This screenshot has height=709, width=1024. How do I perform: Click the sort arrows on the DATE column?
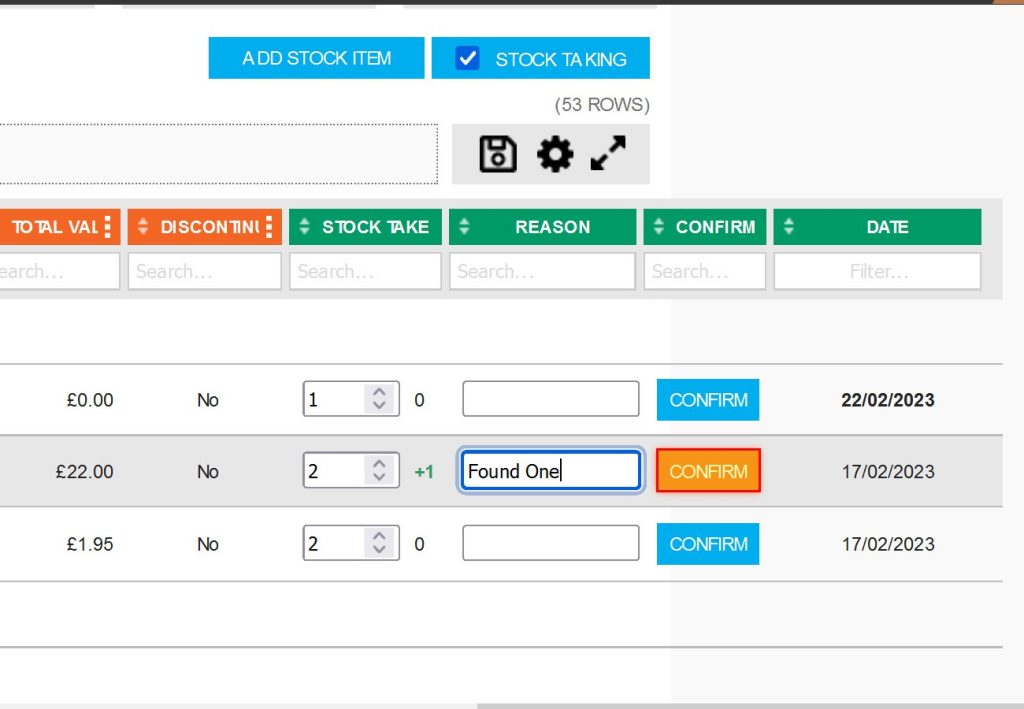pyautogui.click(x=789, y=226)
